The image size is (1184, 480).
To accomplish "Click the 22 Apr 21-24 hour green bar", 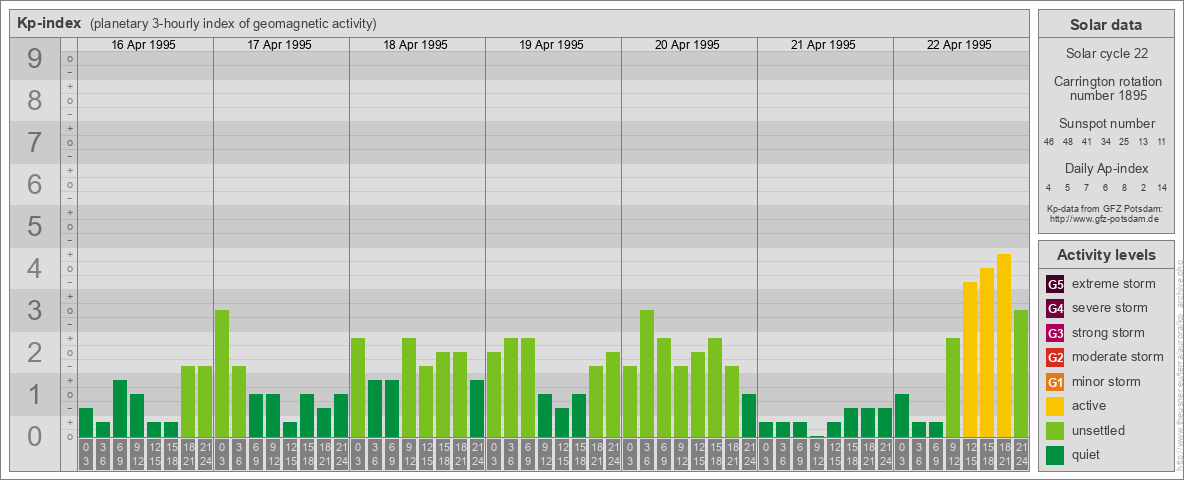I will [x=1021, y=373].
